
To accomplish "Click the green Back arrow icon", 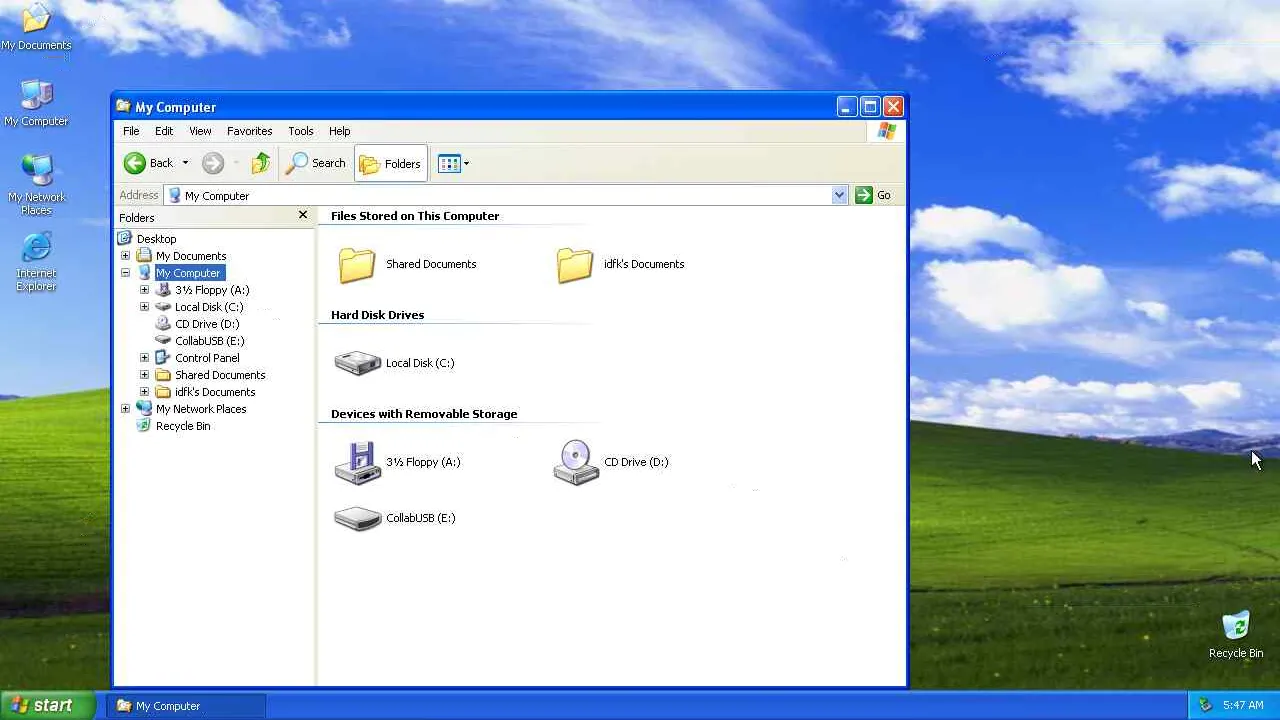I will coord(134,163).
